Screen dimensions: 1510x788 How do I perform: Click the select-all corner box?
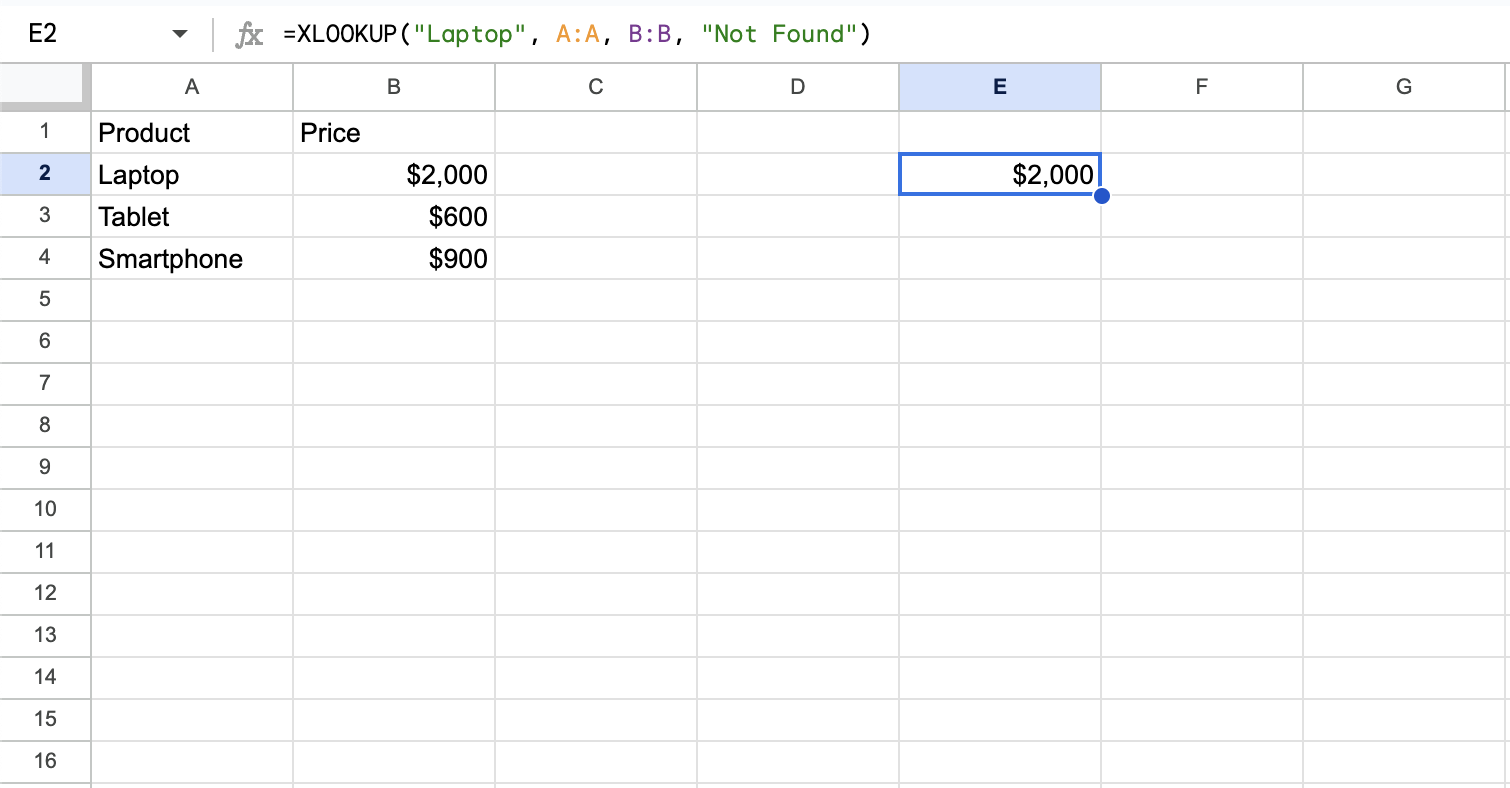point(45,87)
